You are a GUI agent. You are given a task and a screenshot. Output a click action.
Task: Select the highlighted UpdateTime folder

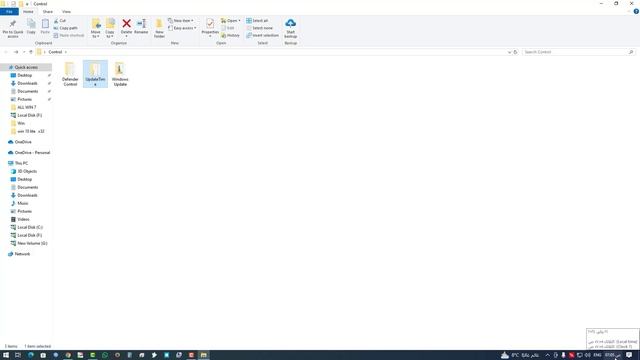coord(95,74)
